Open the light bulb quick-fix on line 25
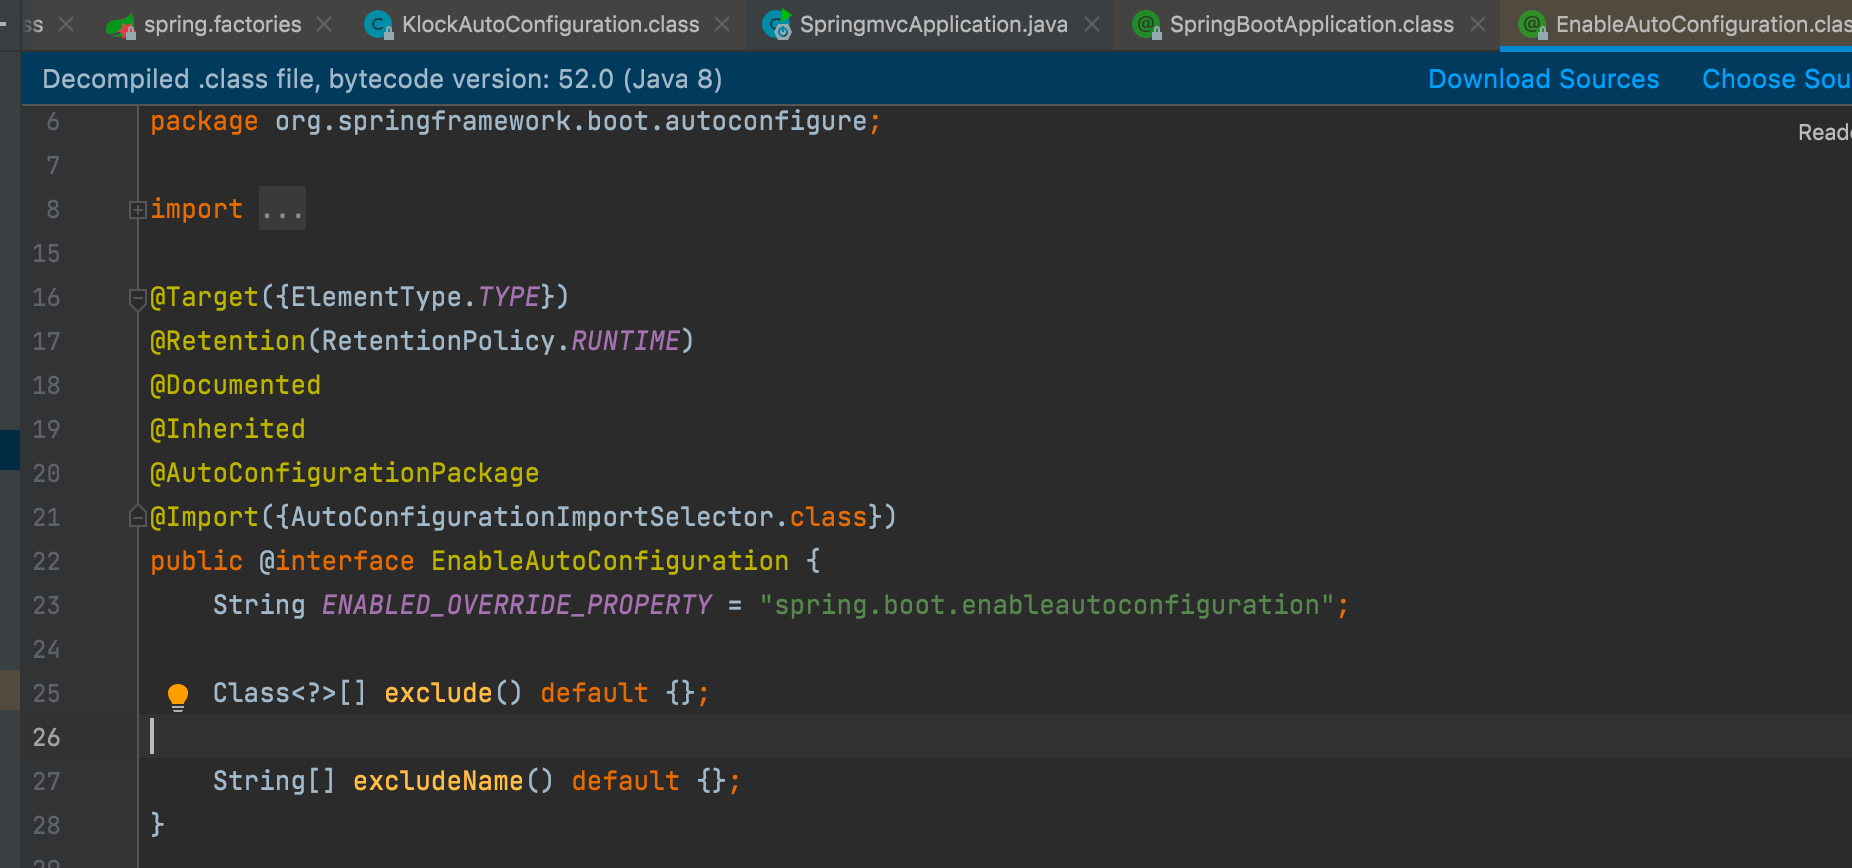Image resolution: width=1852 pixels, height=868 pixels. click(x=178, y=696)
